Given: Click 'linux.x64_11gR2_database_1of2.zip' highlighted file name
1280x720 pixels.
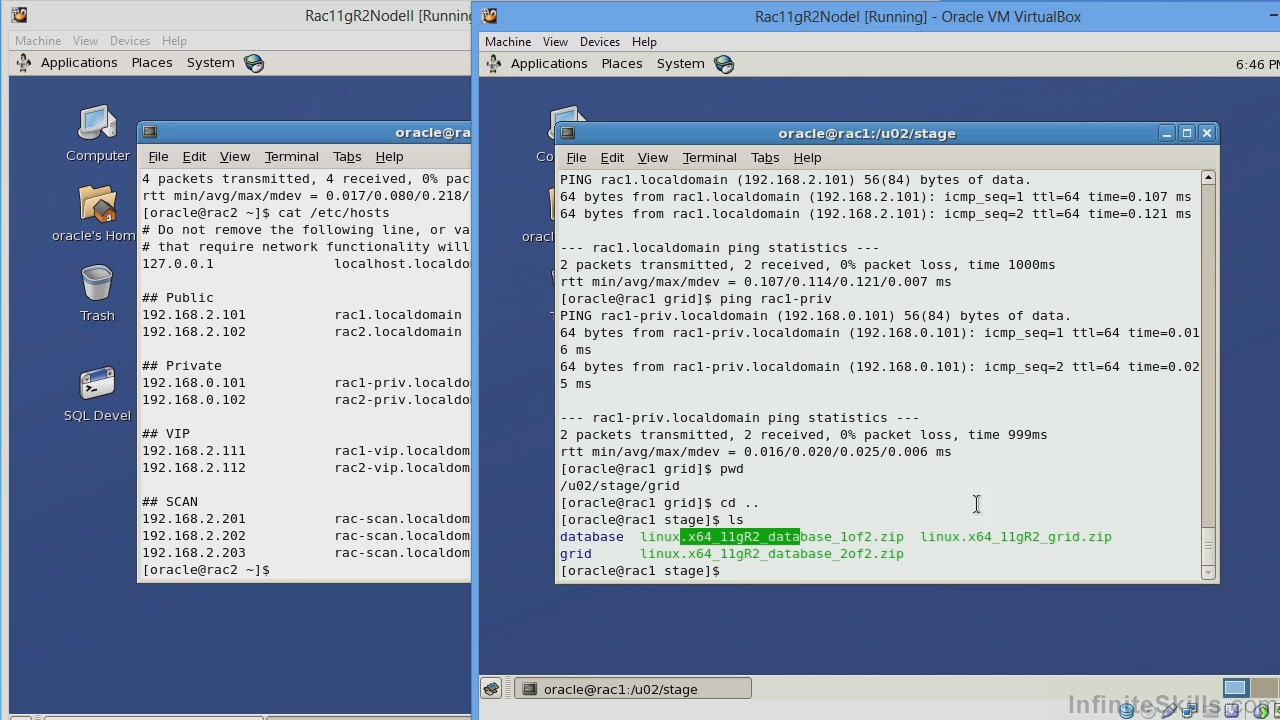Looking at the screenshot, I should [x=772, y=537].
